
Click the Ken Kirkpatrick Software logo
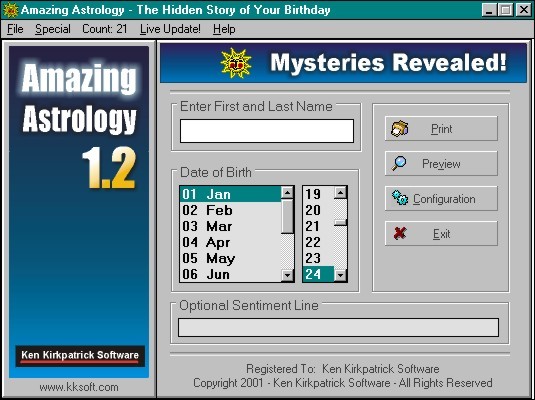(x=80, y=356)
